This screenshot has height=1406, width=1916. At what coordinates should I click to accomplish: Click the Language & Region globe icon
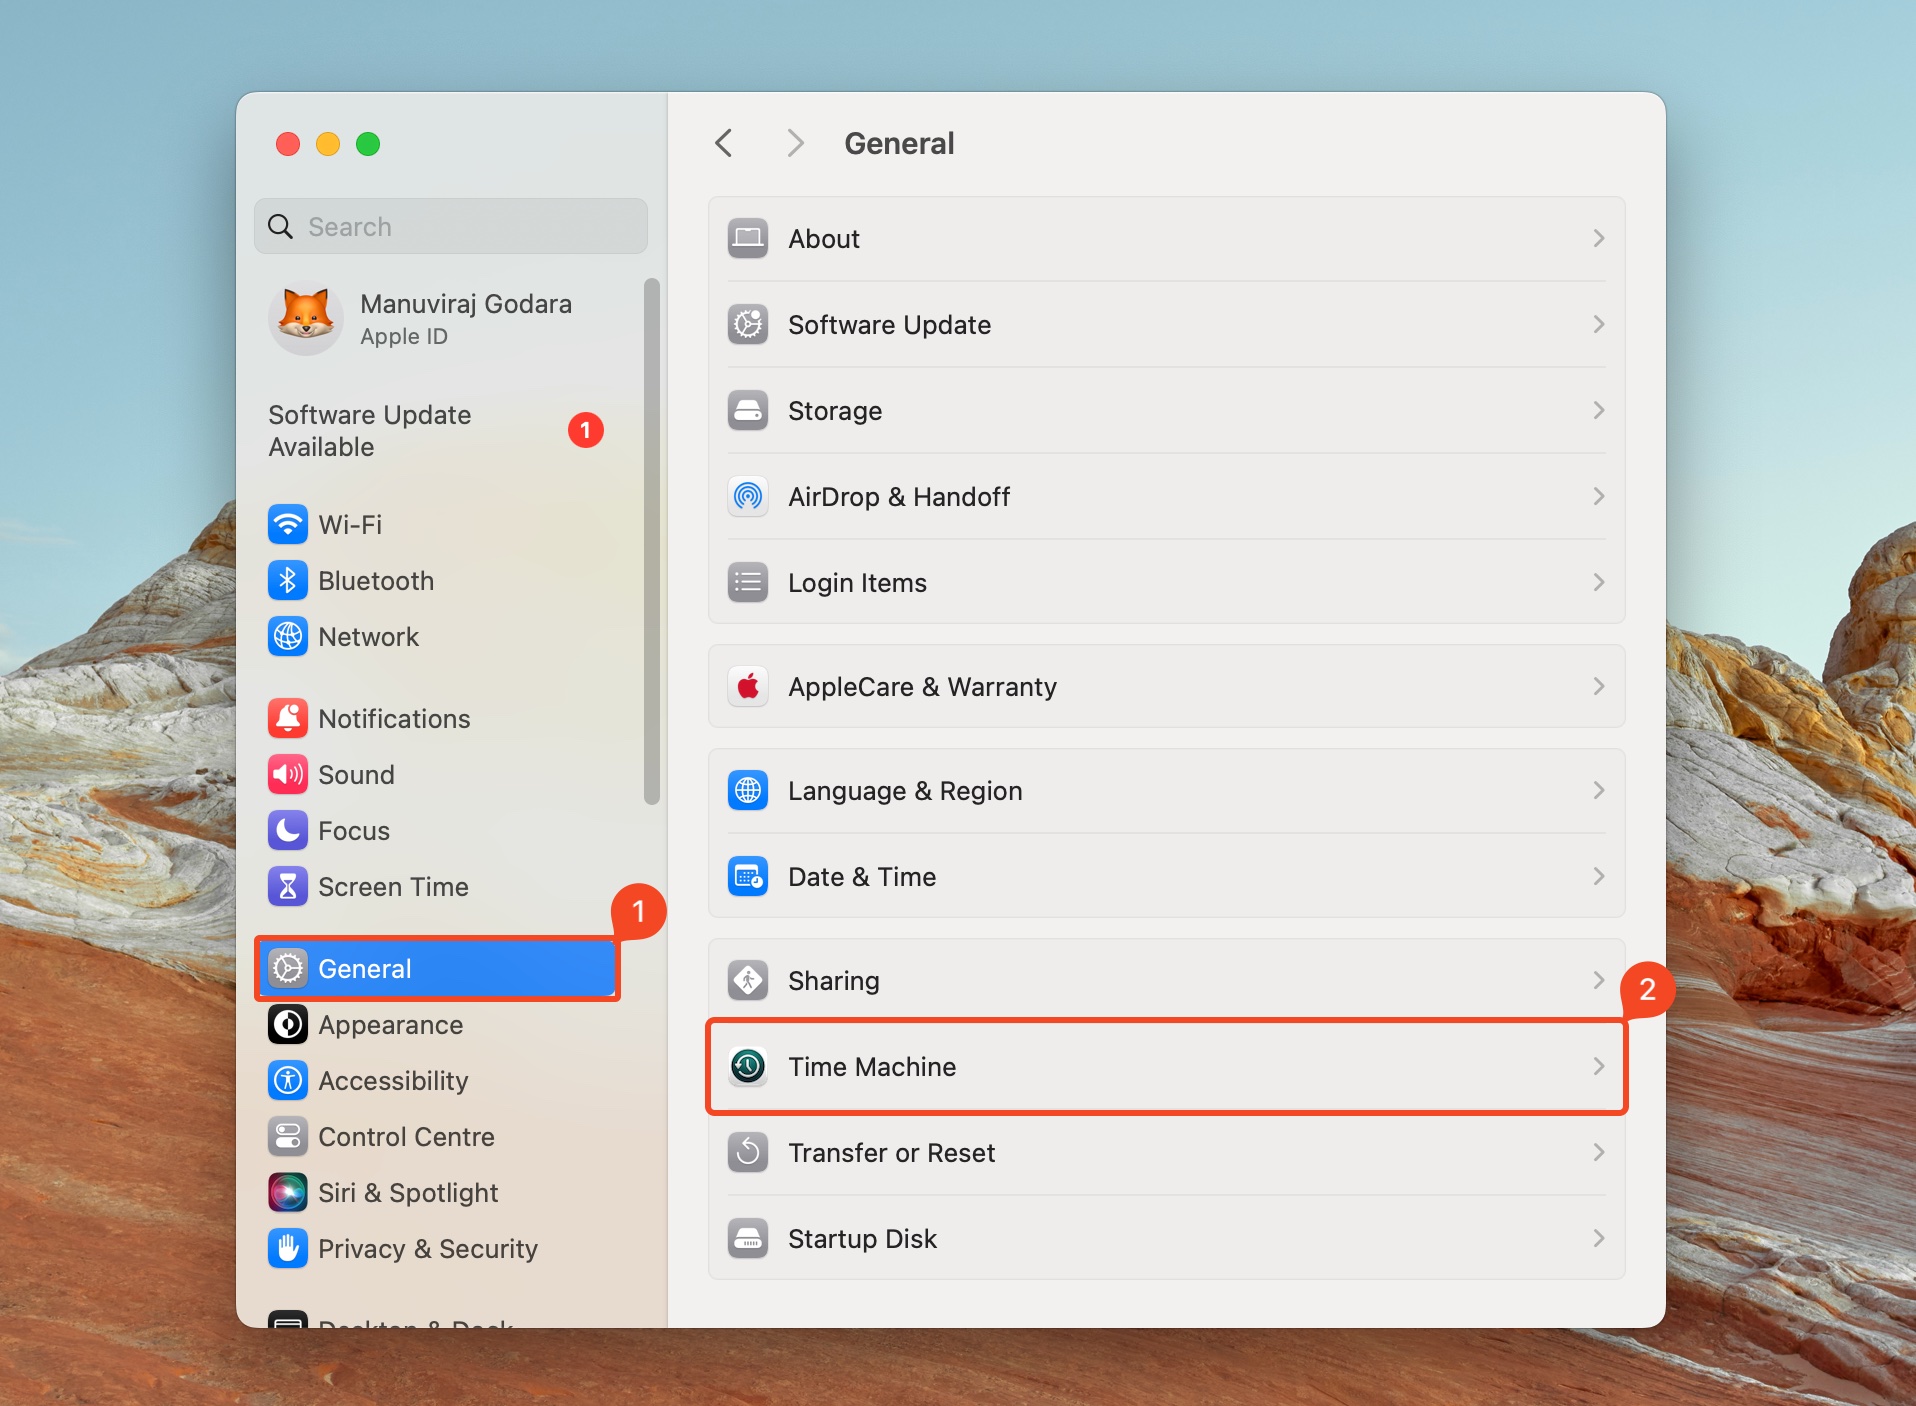point(748,790)
